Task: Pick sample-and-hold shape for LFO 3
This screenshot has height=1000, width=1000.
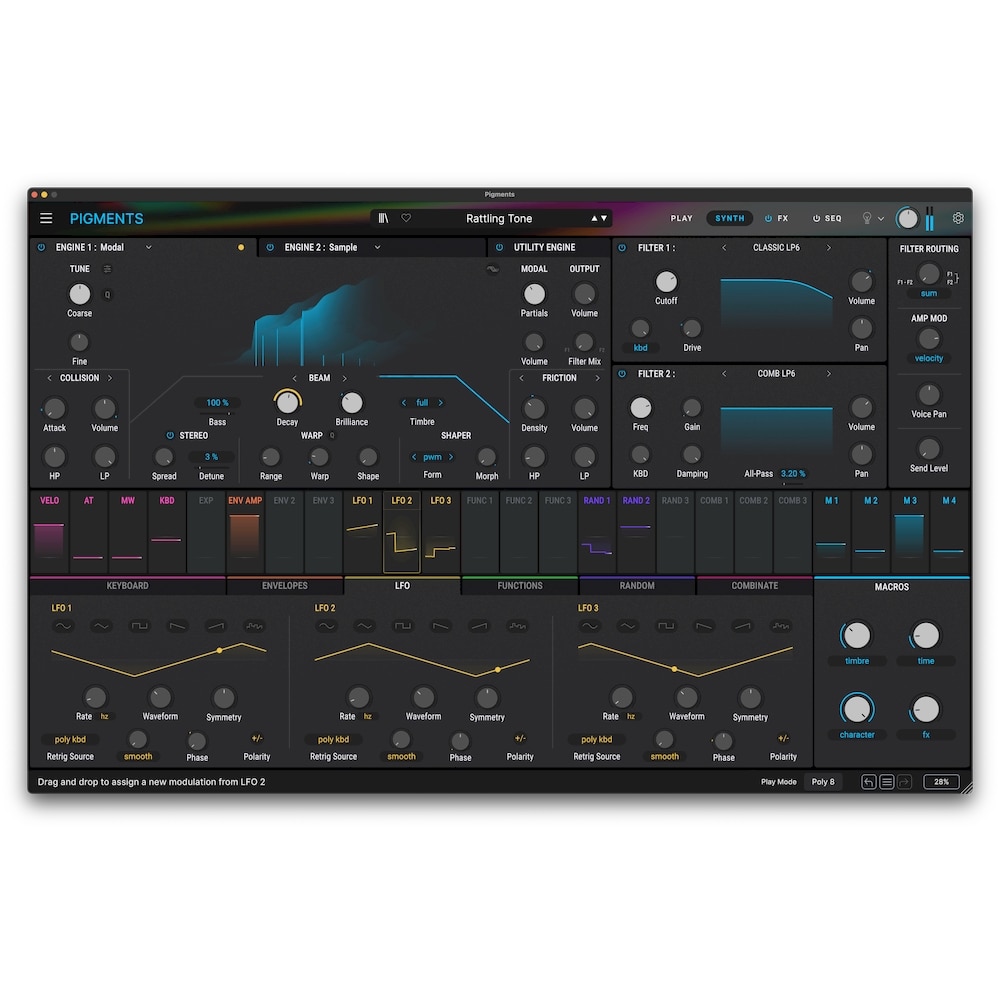Action: pos(780,626)
